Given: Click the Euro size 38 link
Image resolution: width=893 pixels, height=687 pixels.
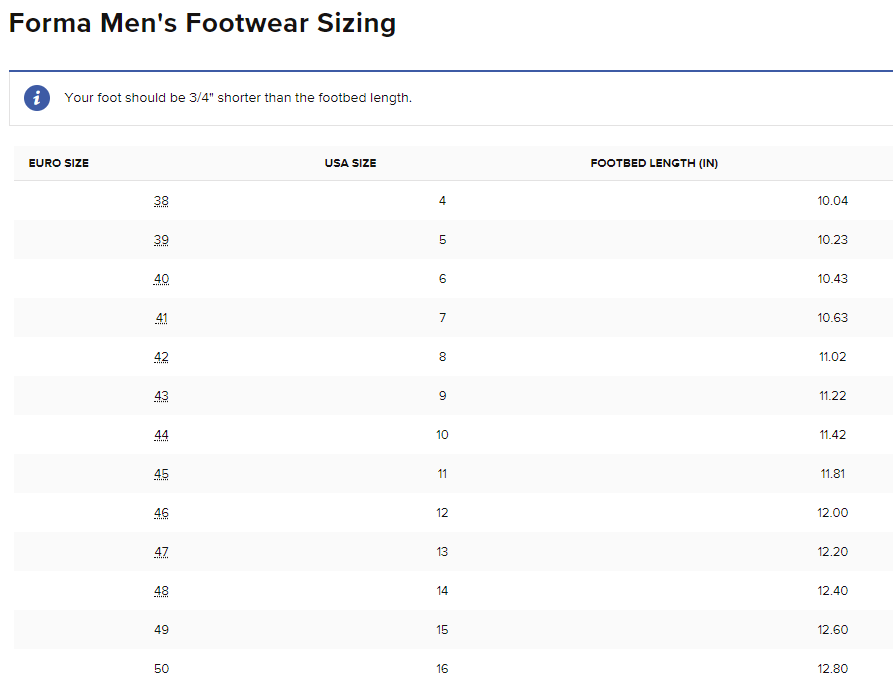Looking at the screenshot, I should tap(161, 201).
